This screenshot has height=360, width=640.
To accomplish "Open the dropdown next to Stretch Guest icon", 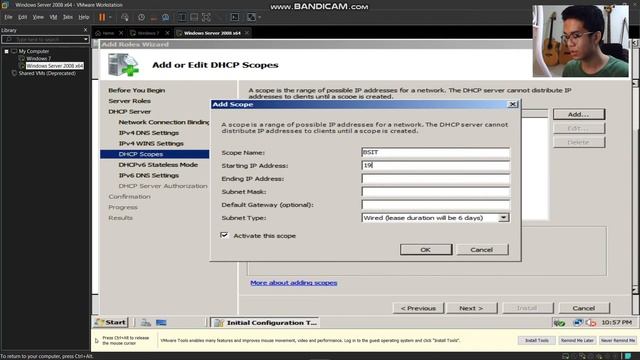I will (260, 17).
